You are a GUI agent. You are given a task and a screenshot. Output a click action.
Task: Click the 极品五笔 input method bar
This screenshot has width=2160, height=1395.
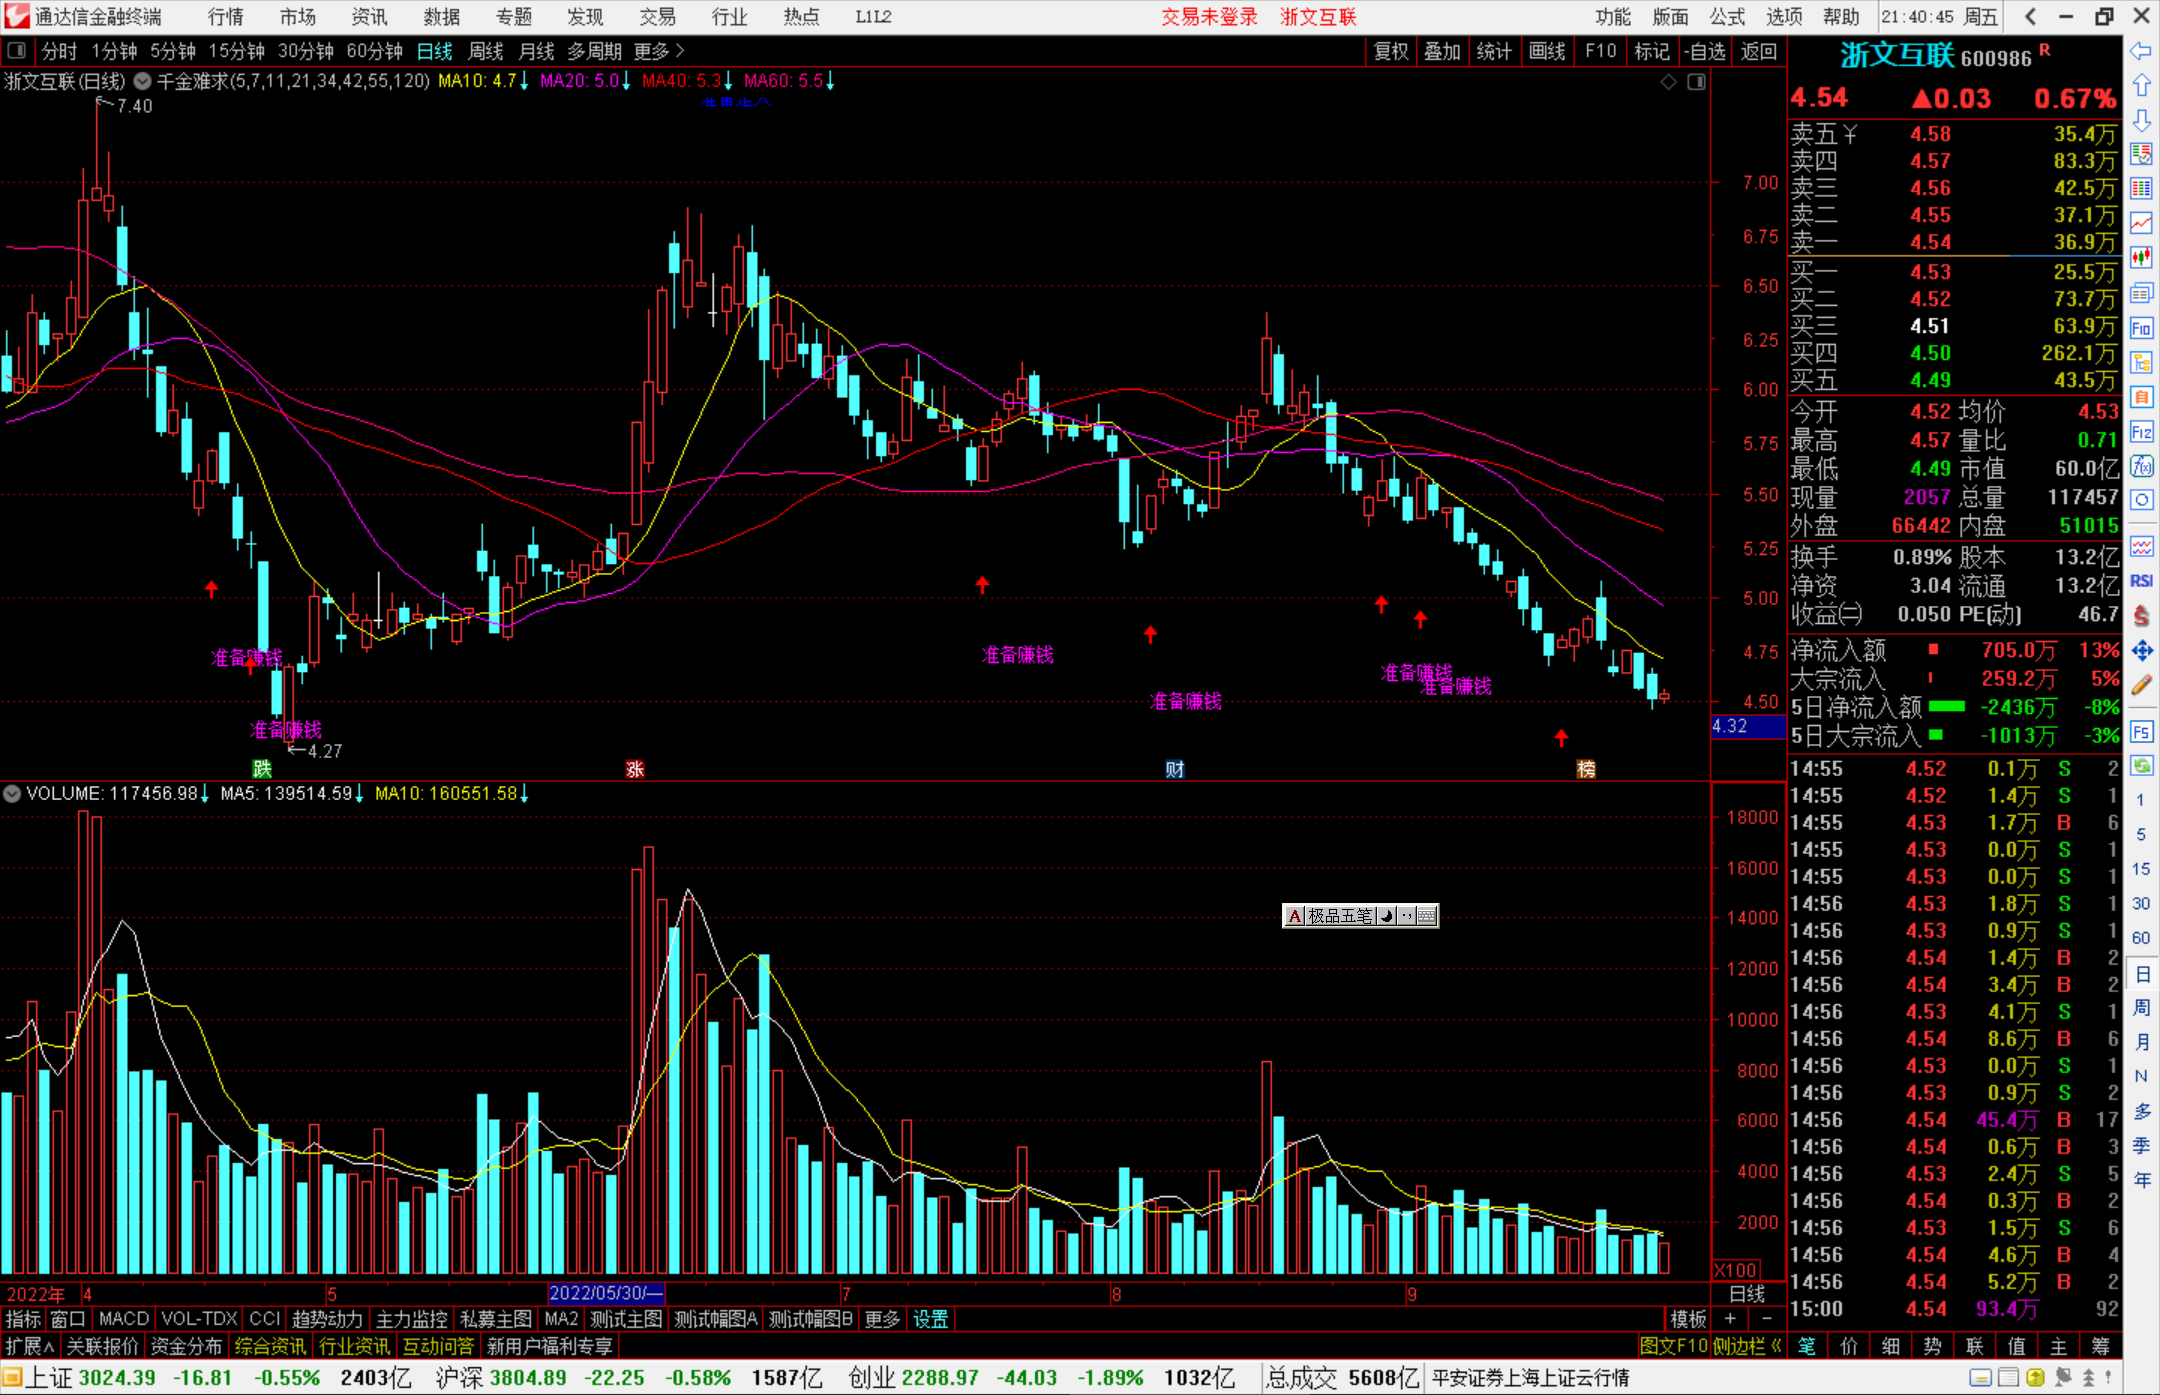[1360, 915]
